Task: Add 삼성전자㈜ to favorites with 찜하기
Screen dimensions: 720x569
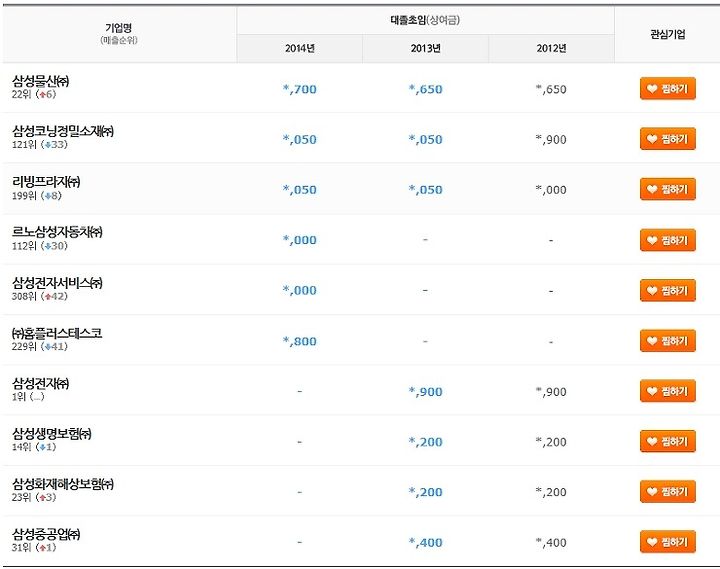Action: pos(668,391)
